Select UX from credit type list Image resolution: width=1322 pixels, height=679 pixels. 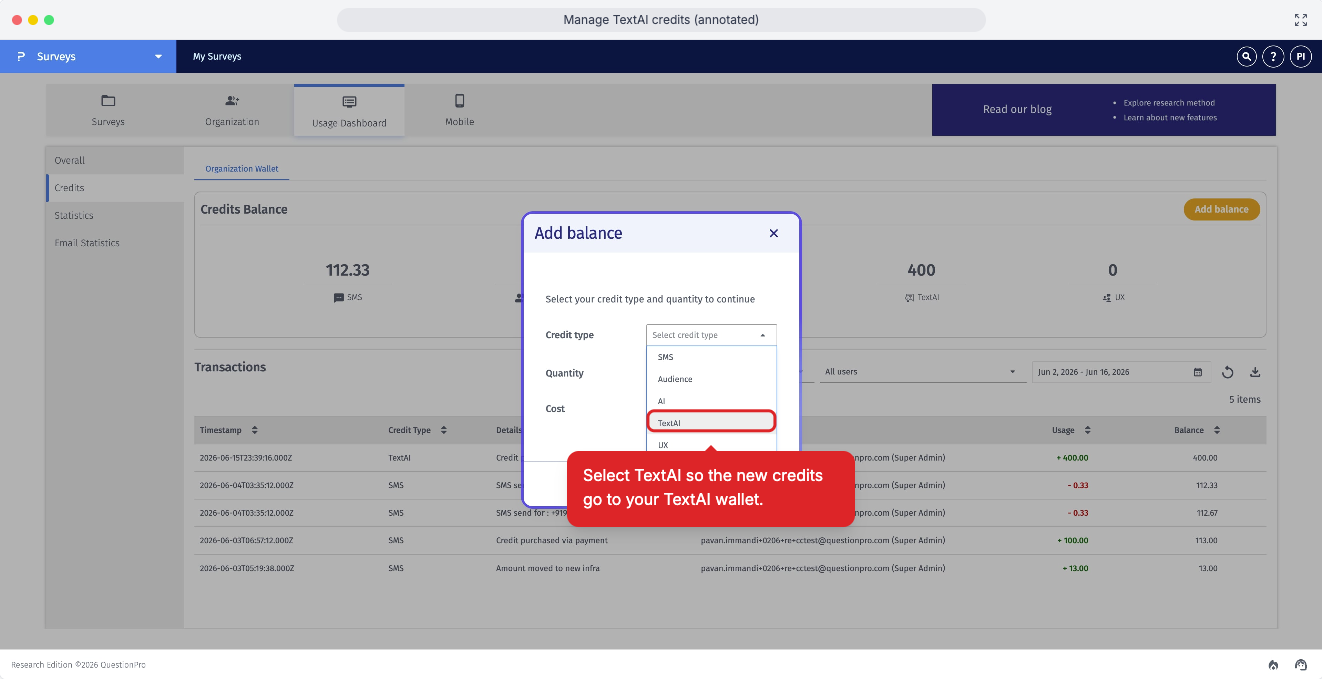click(x=711, y=444)
